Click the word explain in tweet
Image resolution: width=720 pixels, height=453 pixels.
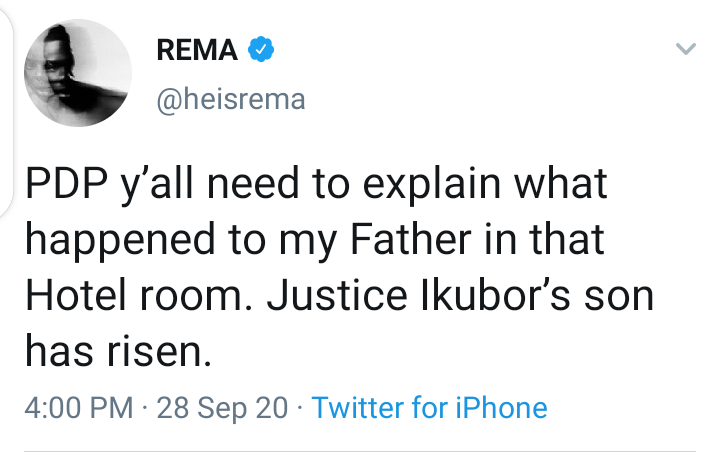(x=432, y=184)
